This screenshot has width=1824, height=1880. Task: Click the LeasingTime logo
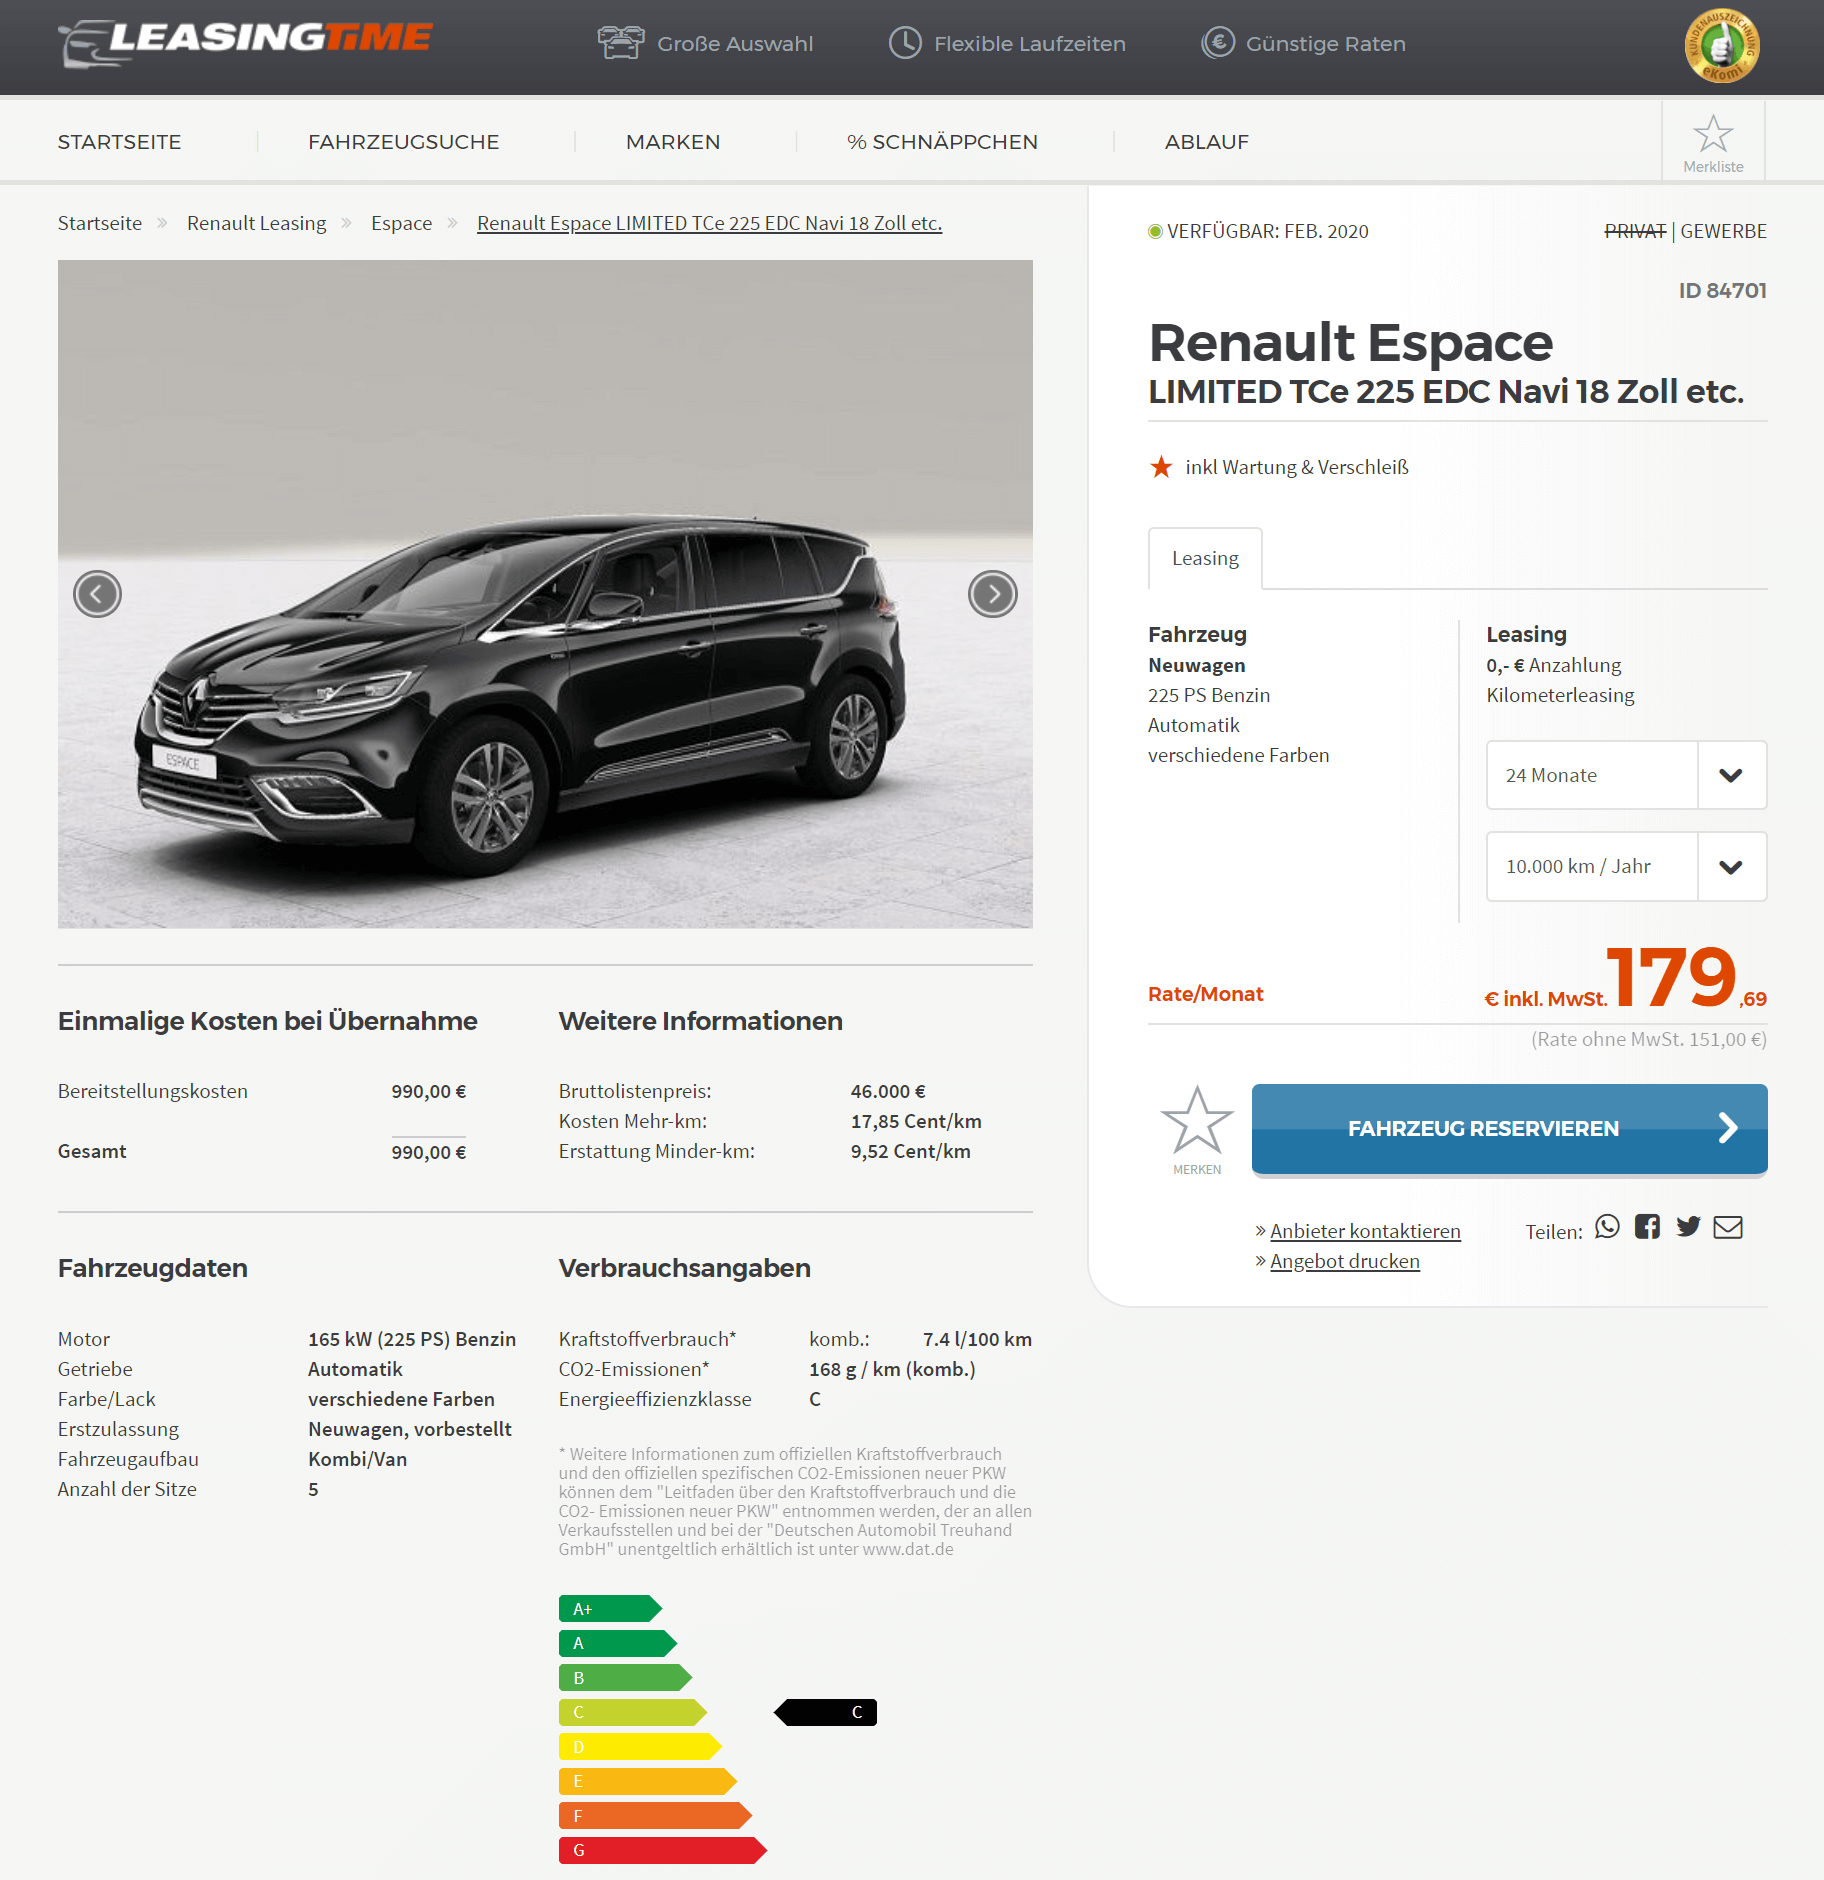pos(245,43)
